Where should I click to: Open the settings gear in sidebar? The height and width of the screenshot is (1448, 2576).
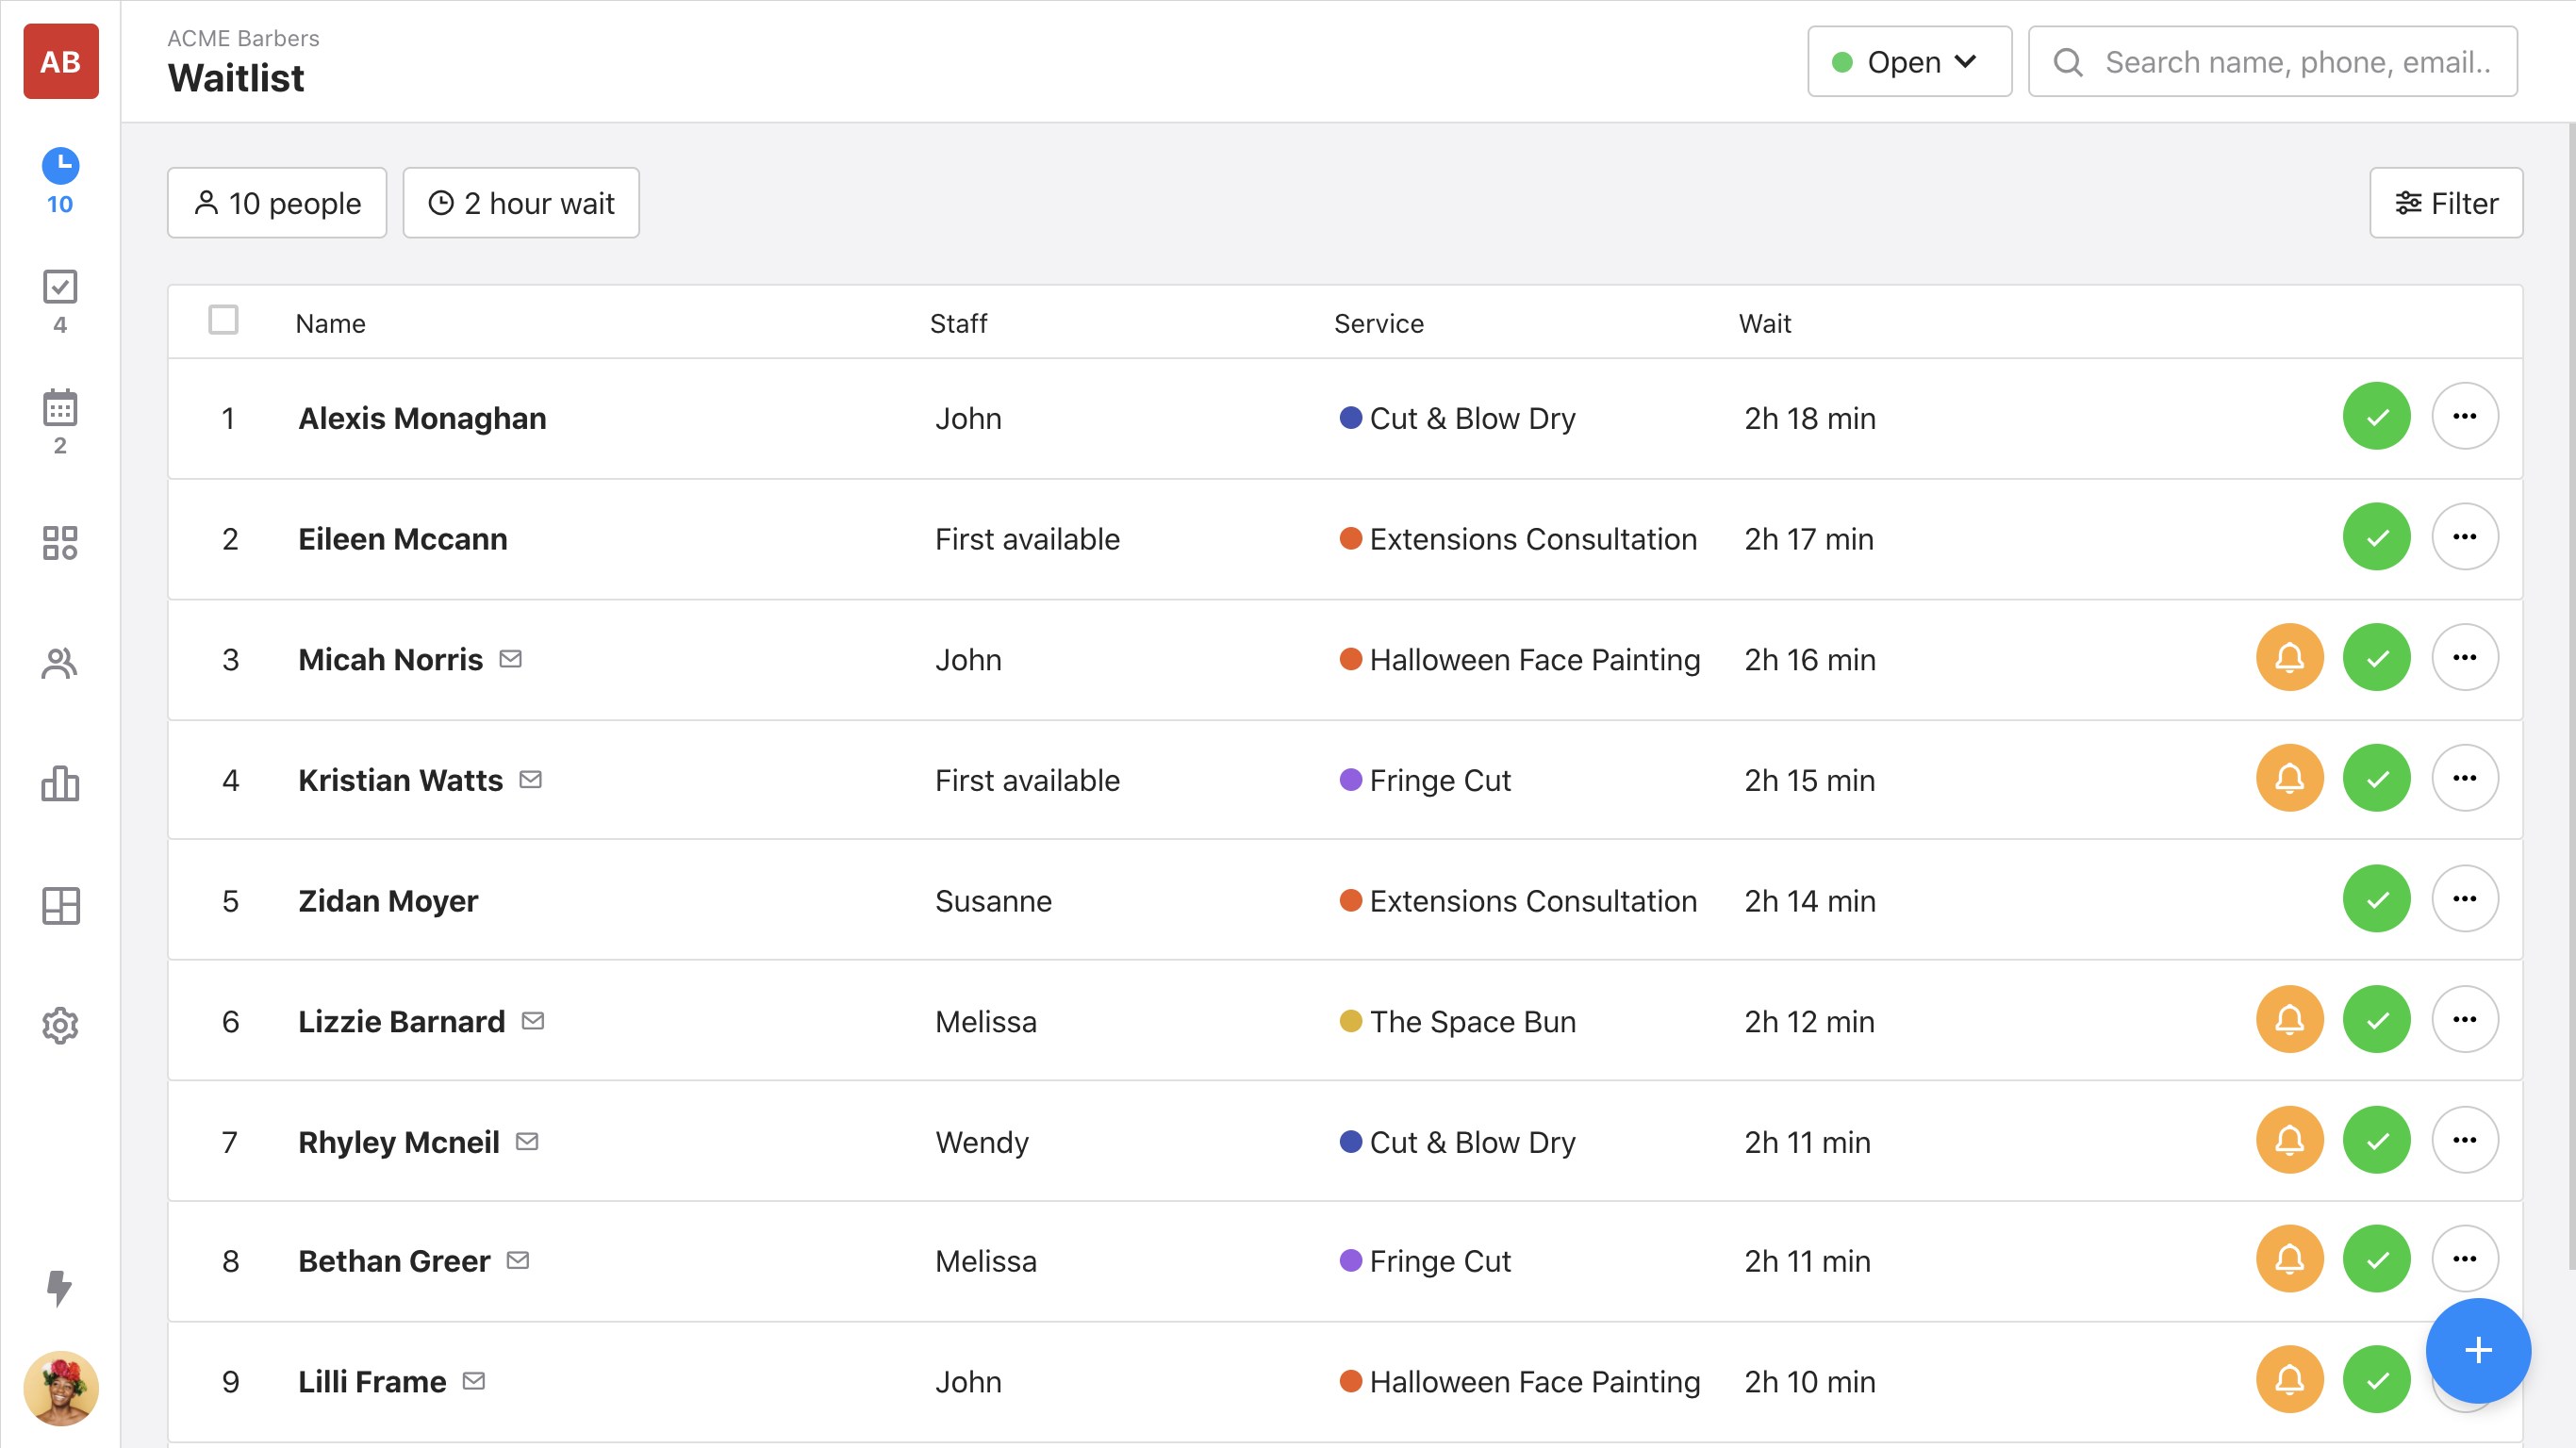pyautogui.click(x=60, y=1025)
